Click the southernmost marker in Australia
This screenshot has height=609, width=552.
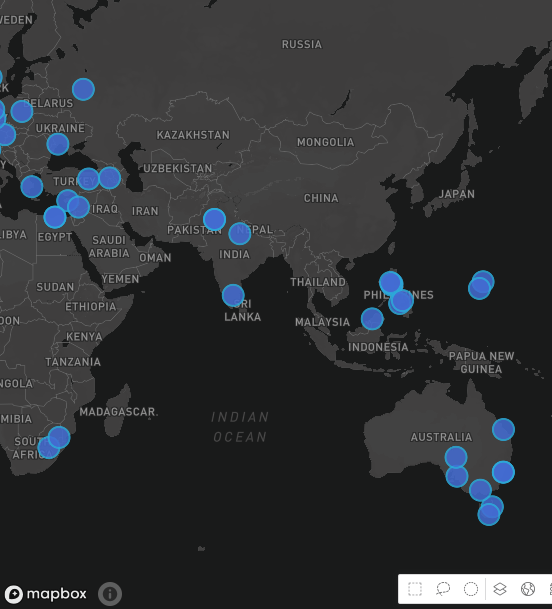click(x=489, y=514)
